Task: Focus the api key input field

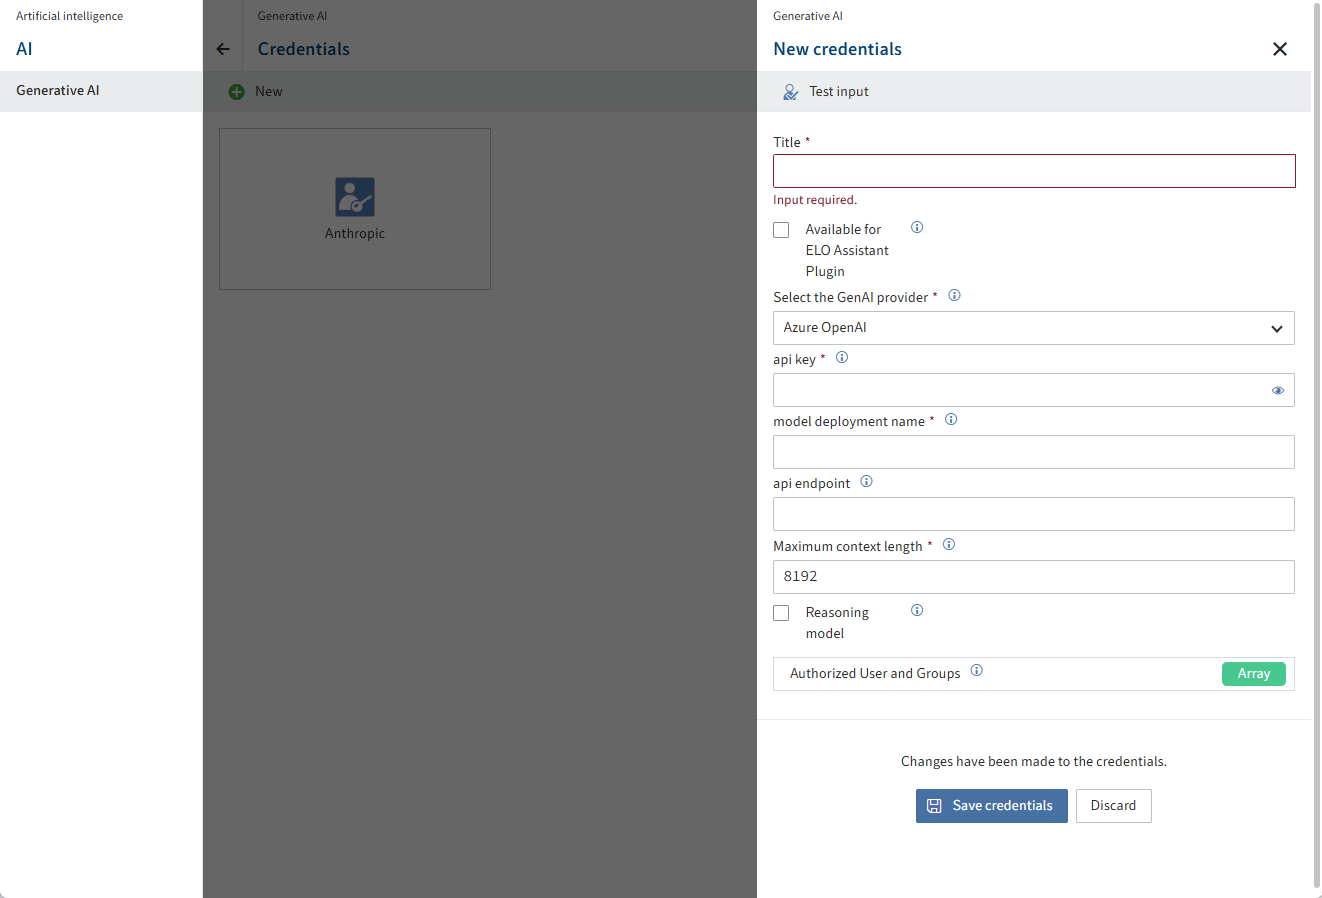Action: click(x=1034, y=390)
